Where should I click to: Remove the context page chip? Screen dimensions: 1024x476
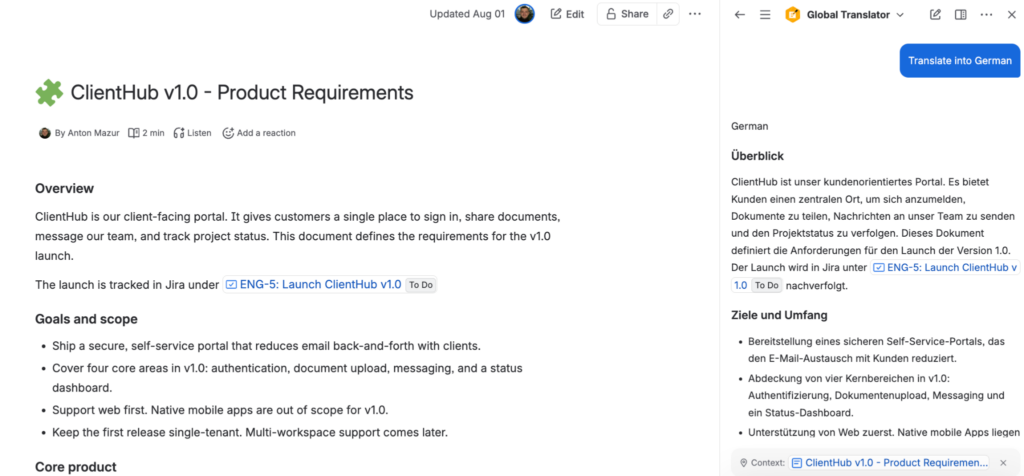[1003, 462]
